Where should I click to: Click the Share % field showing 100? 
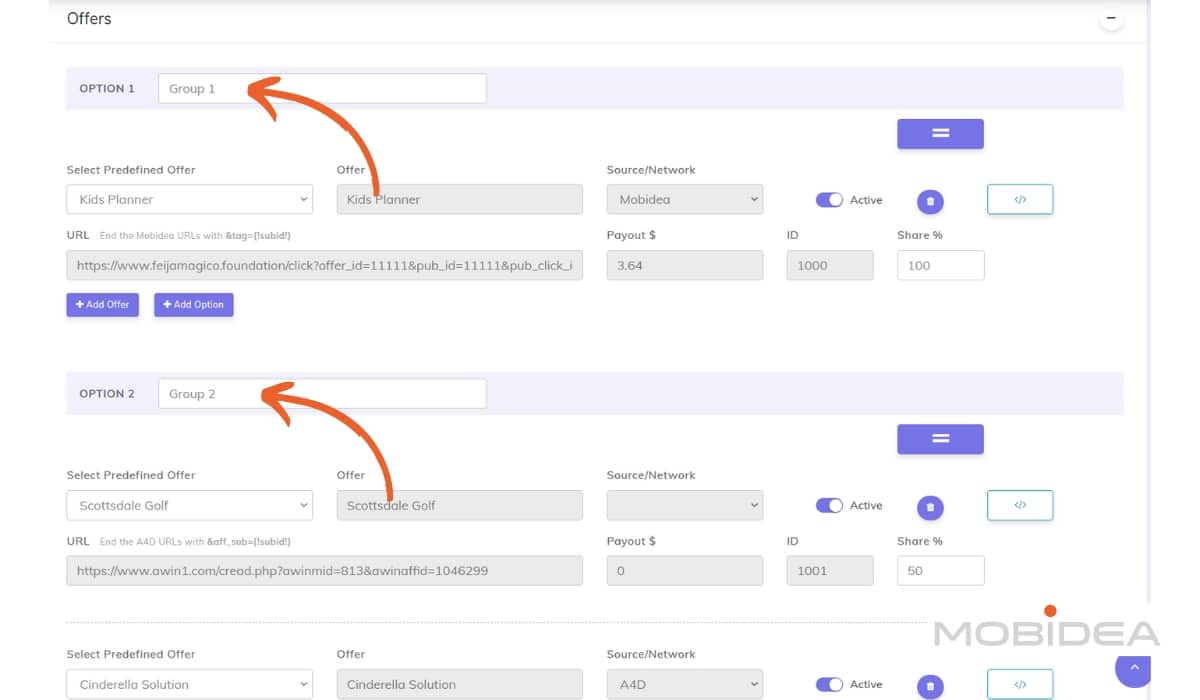click(941, 265)
